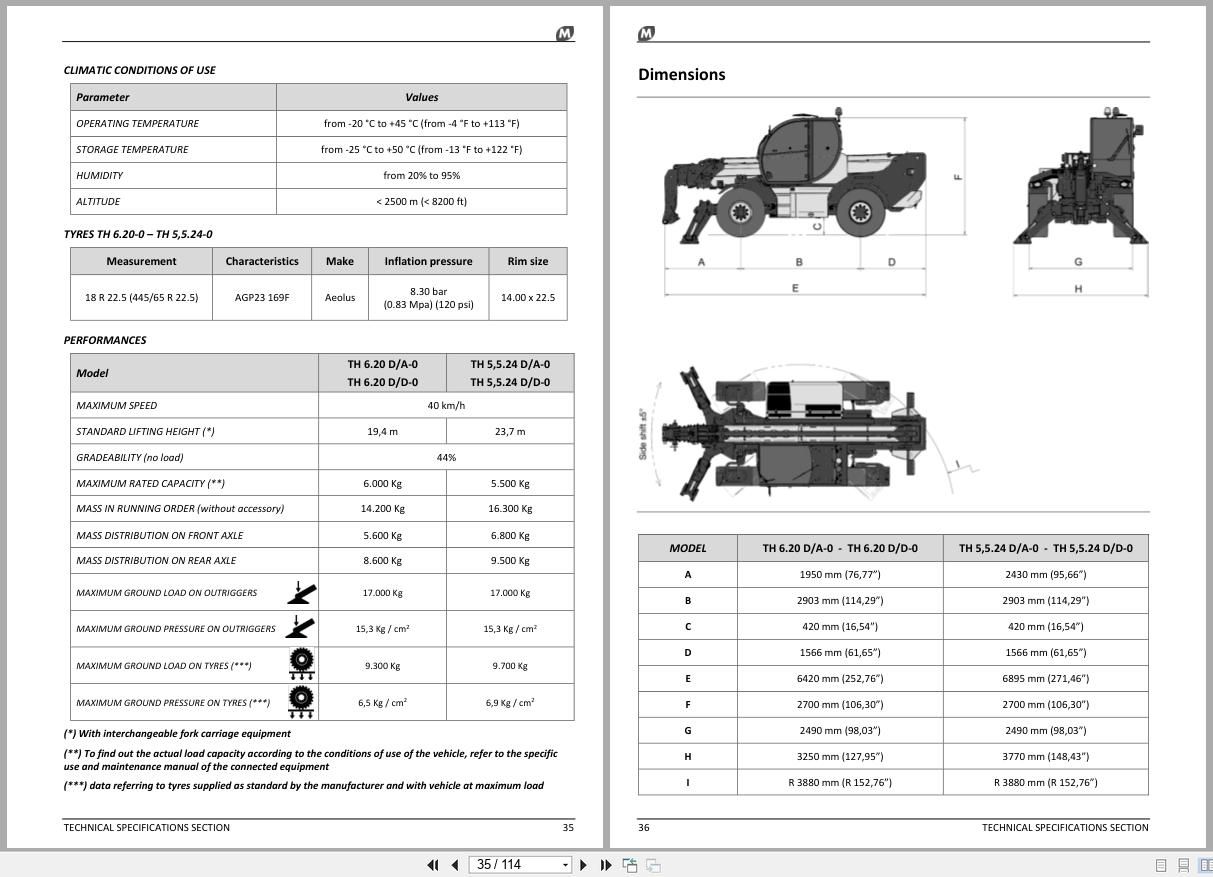Click the lifting height '19,4 m'
Screen dimensions: 1213x877
point(382,431)
